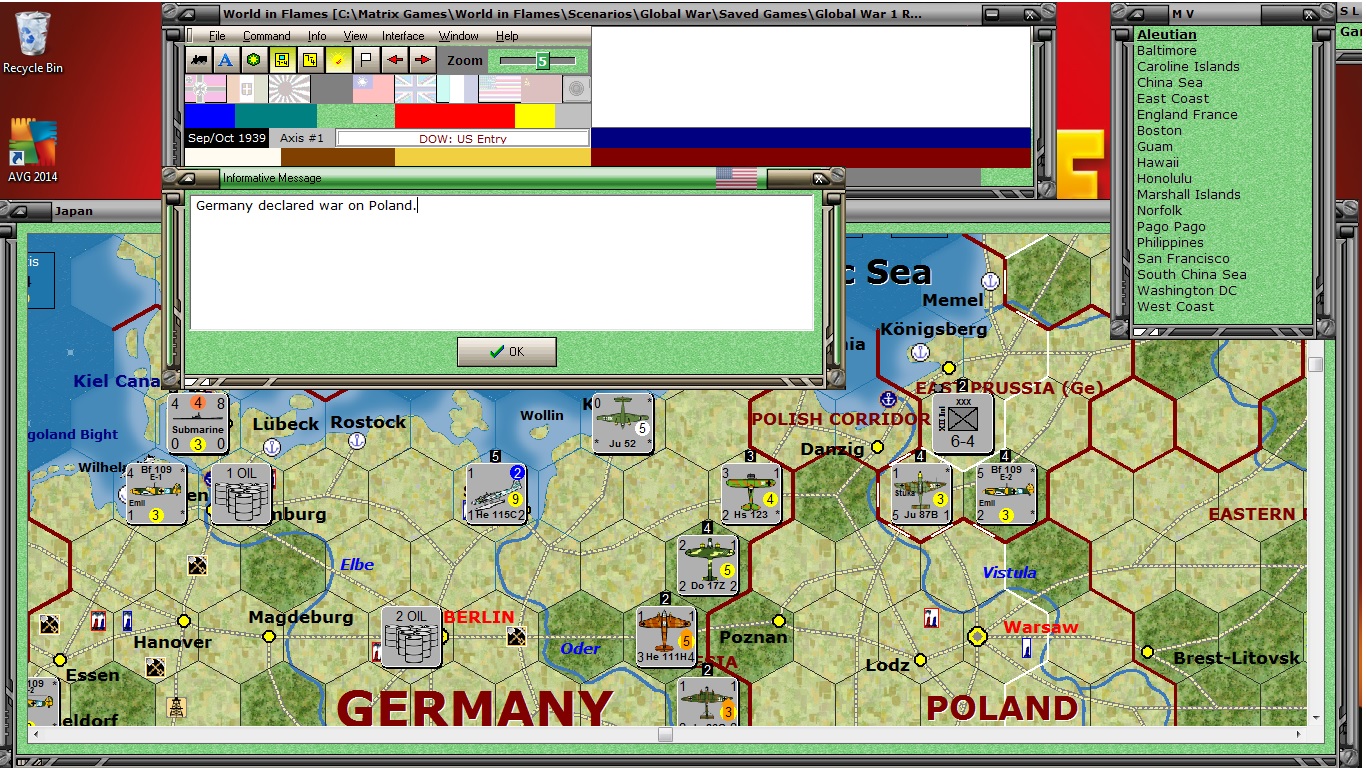Select San Francisco in the M V list
Image resolution: width=1366 pixels, height=768 pixels.
(1183, 258)
